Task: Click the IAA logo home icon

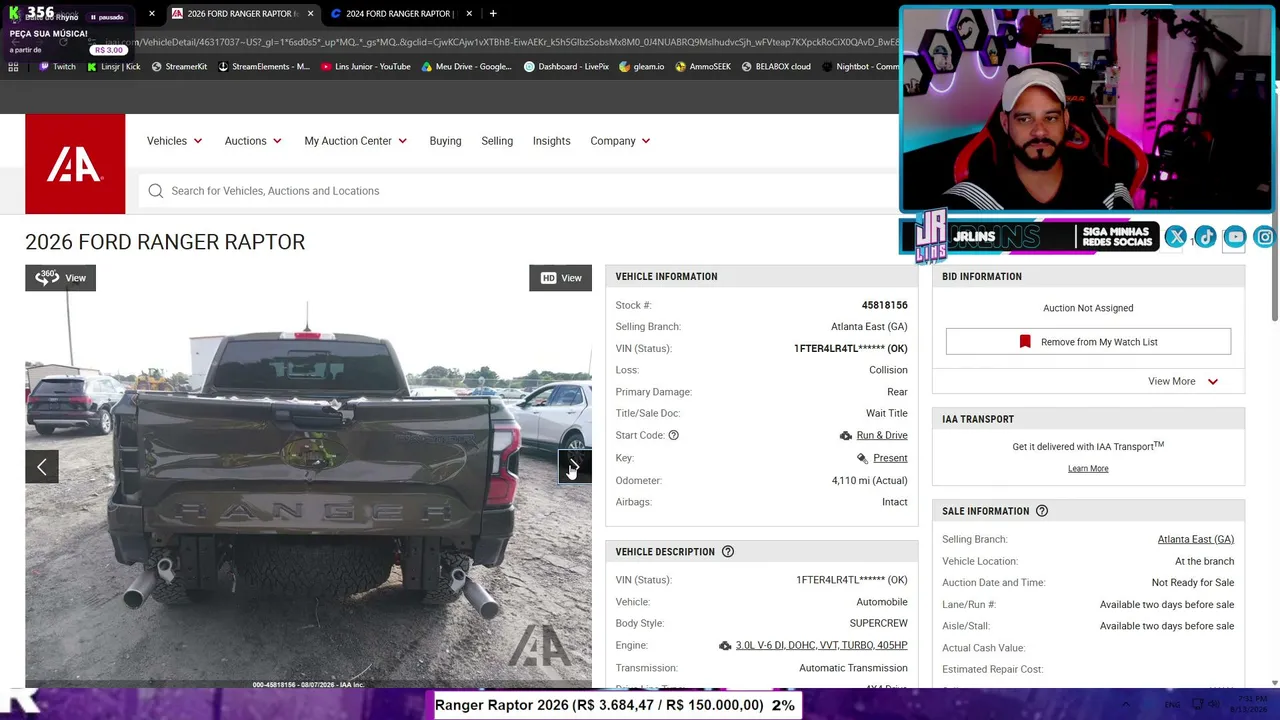Action: tap(75, 164)
